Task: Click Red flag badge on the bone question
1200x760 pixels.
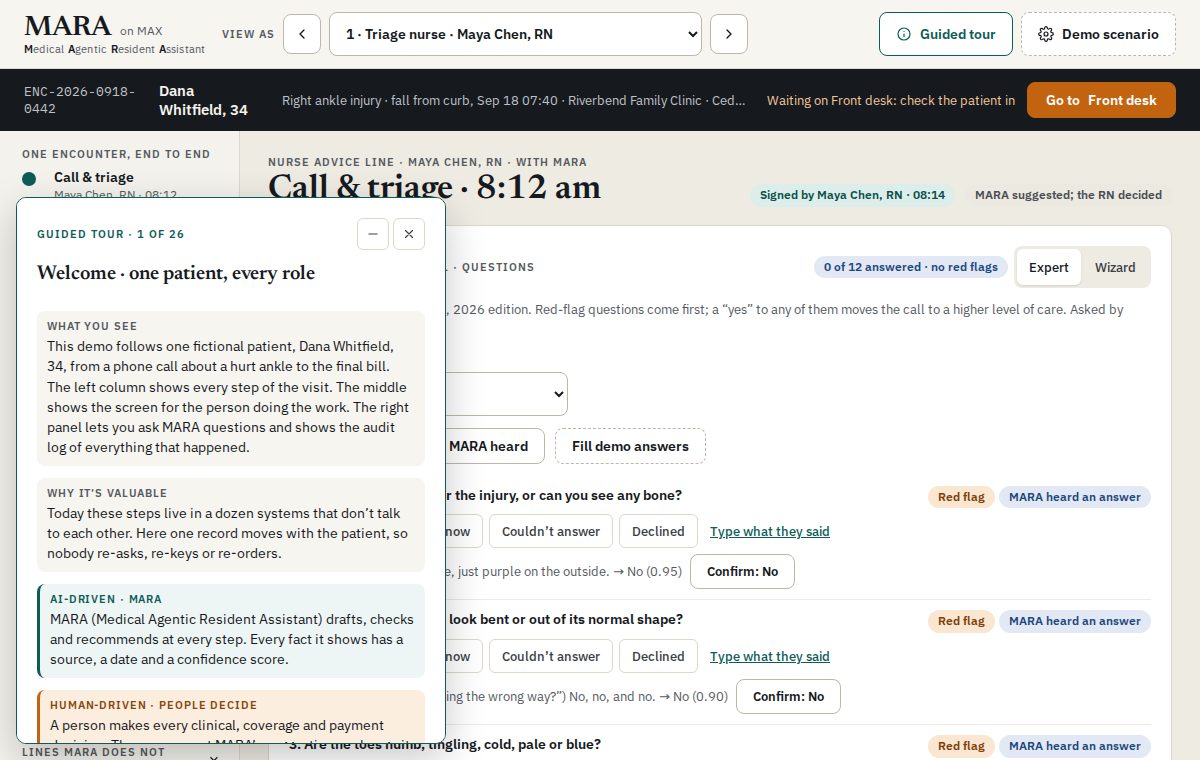Action: pos(961,497)
